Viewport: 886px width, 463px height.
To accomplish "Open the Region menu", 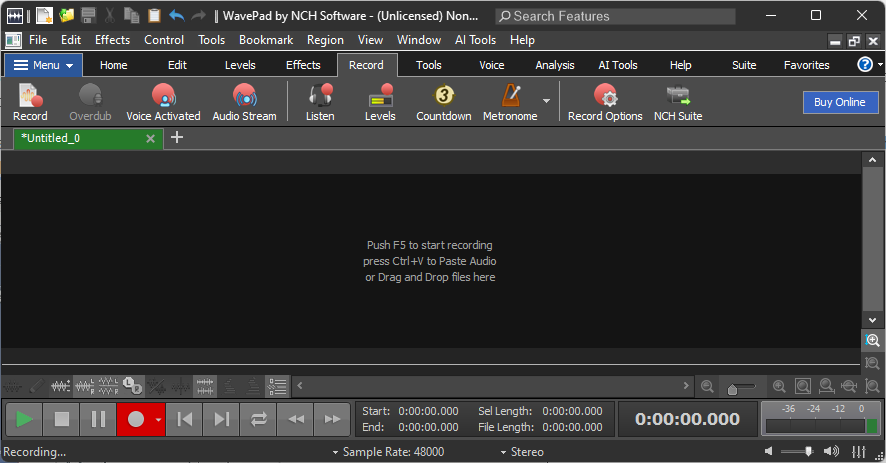I will point(325,40).
